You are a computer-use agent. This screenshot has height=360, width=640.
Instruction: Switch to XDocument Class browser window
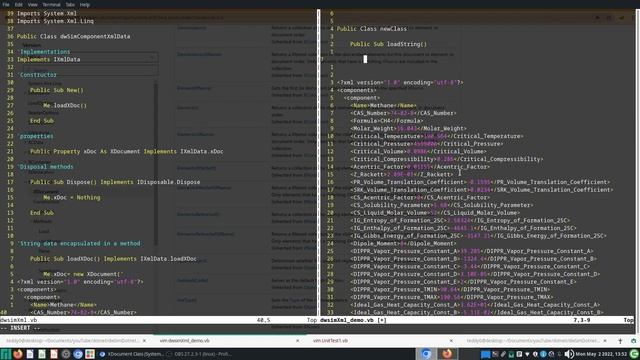tap(131, 354)
